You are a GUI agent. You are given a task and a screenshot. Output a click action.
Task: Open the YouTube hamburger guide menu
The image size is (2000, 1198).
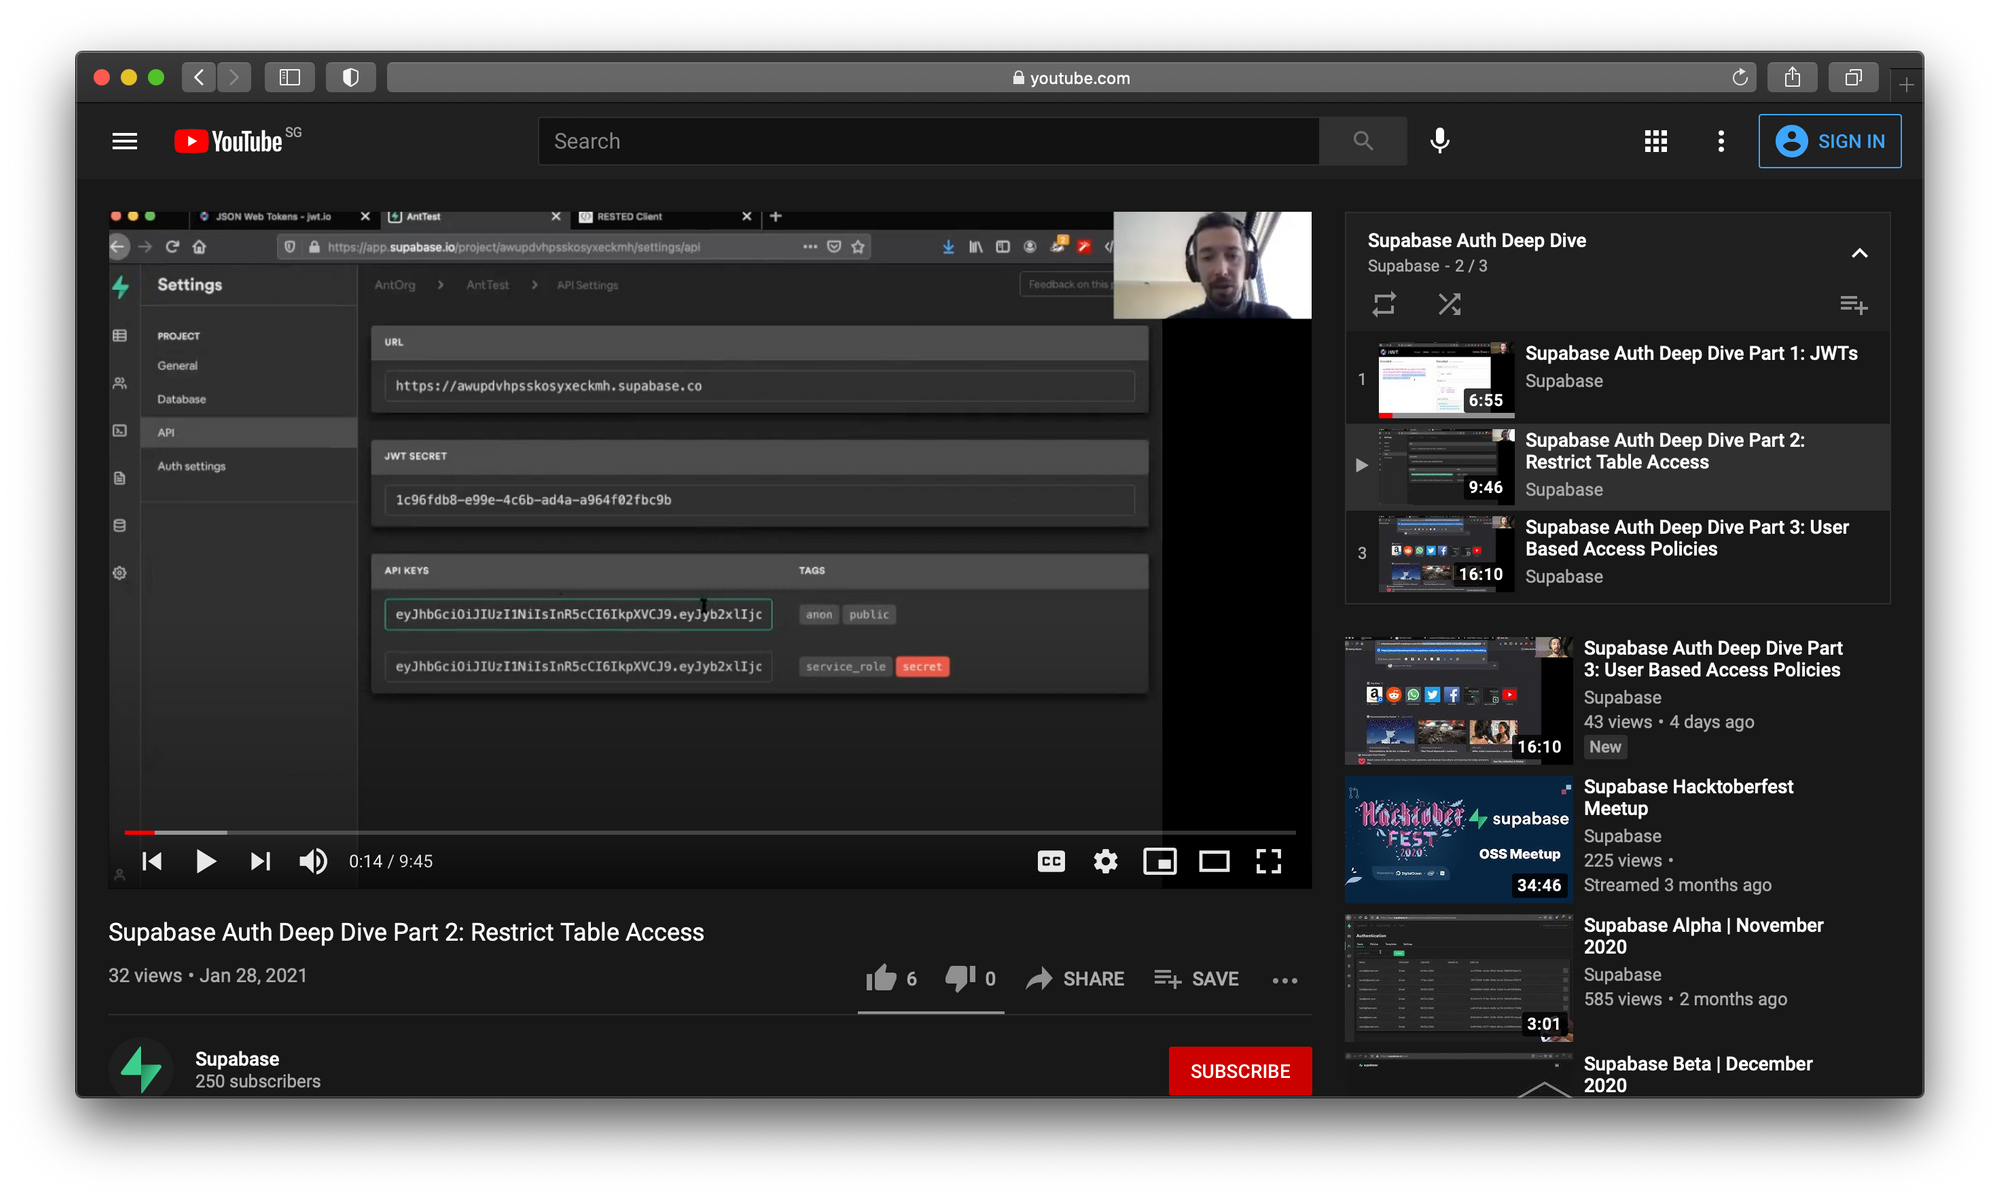tap(125, 141)
